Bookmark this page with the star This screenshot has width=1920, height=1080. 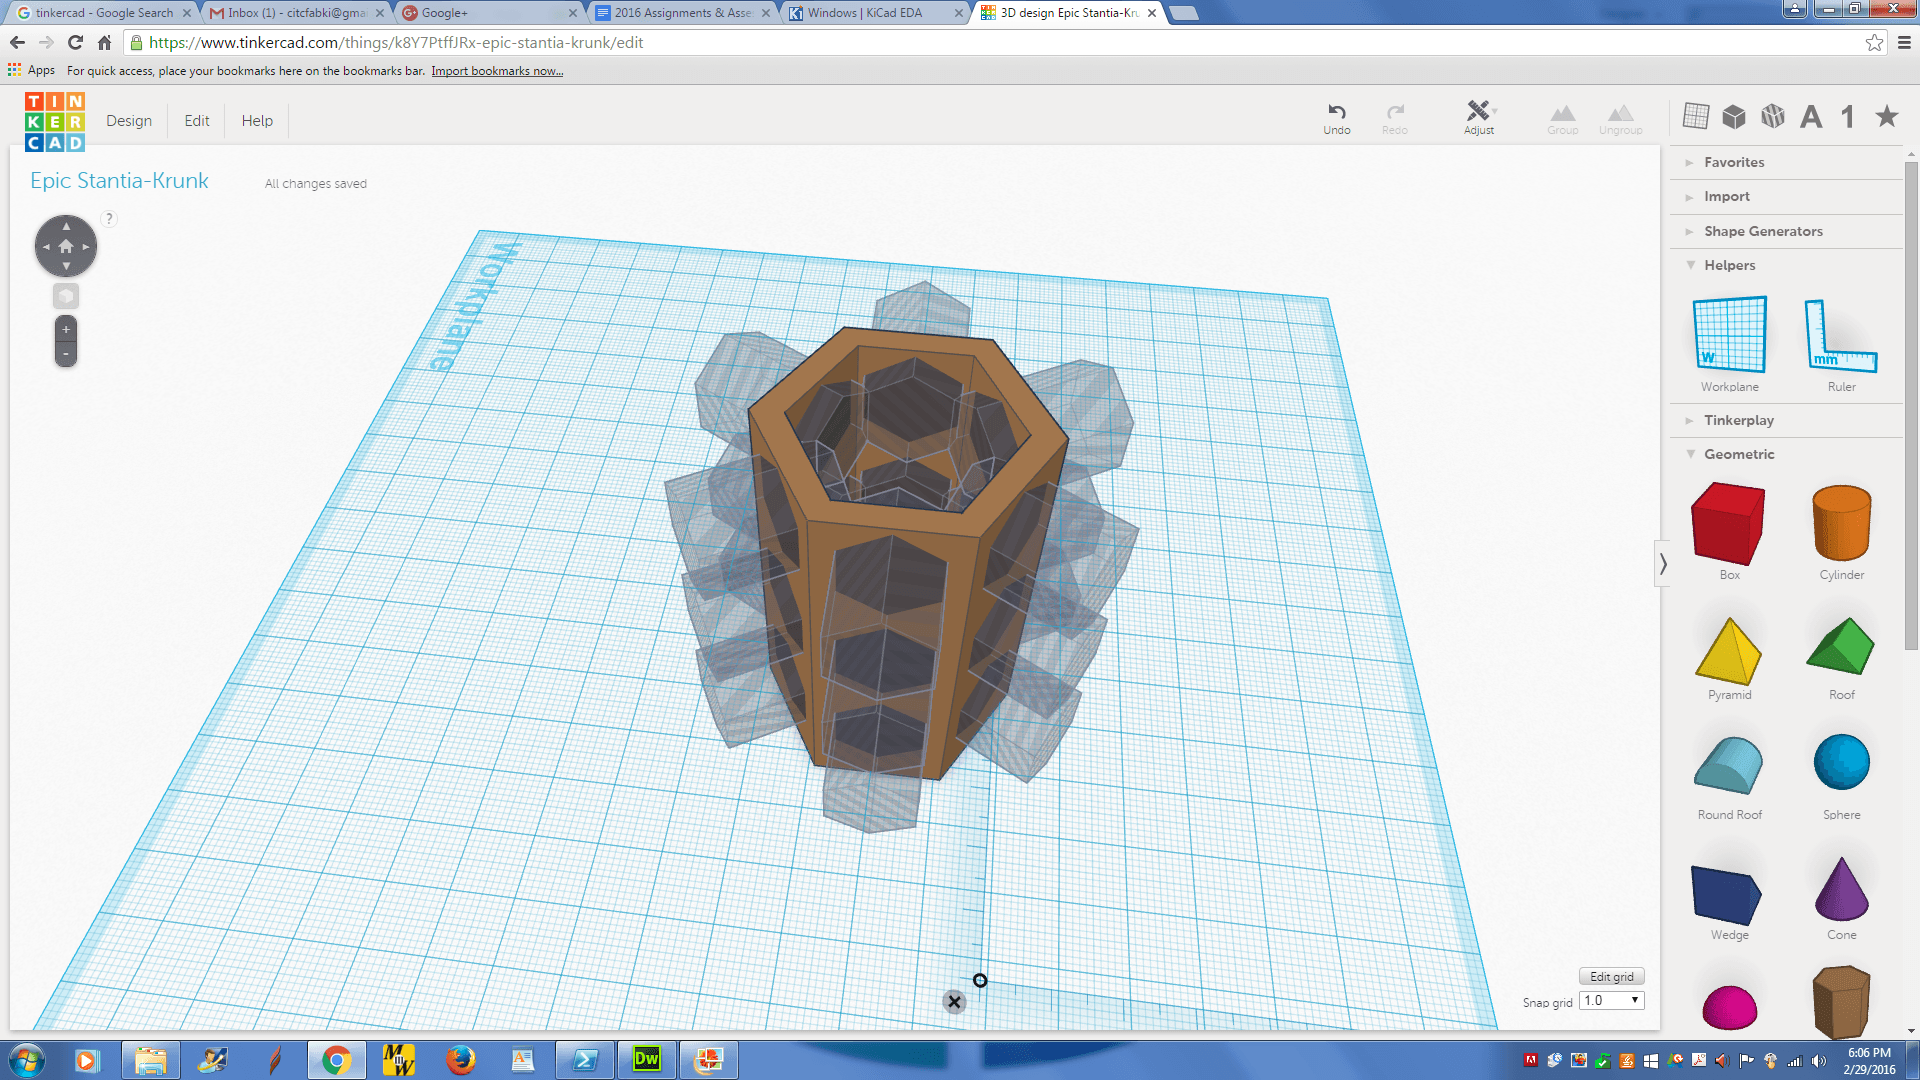(x=1874, y=42)
